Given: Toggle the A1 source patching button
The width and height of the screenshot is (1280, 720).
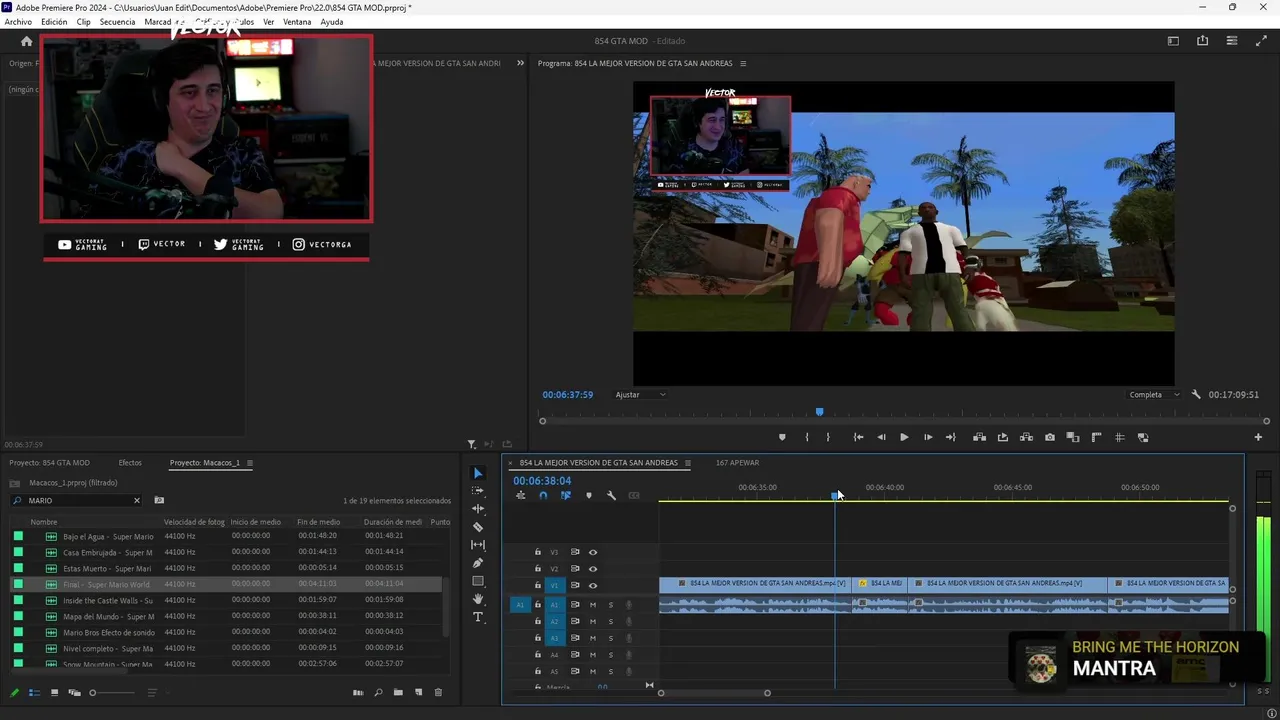Looking at the screenshot, I should coord(520,605).
